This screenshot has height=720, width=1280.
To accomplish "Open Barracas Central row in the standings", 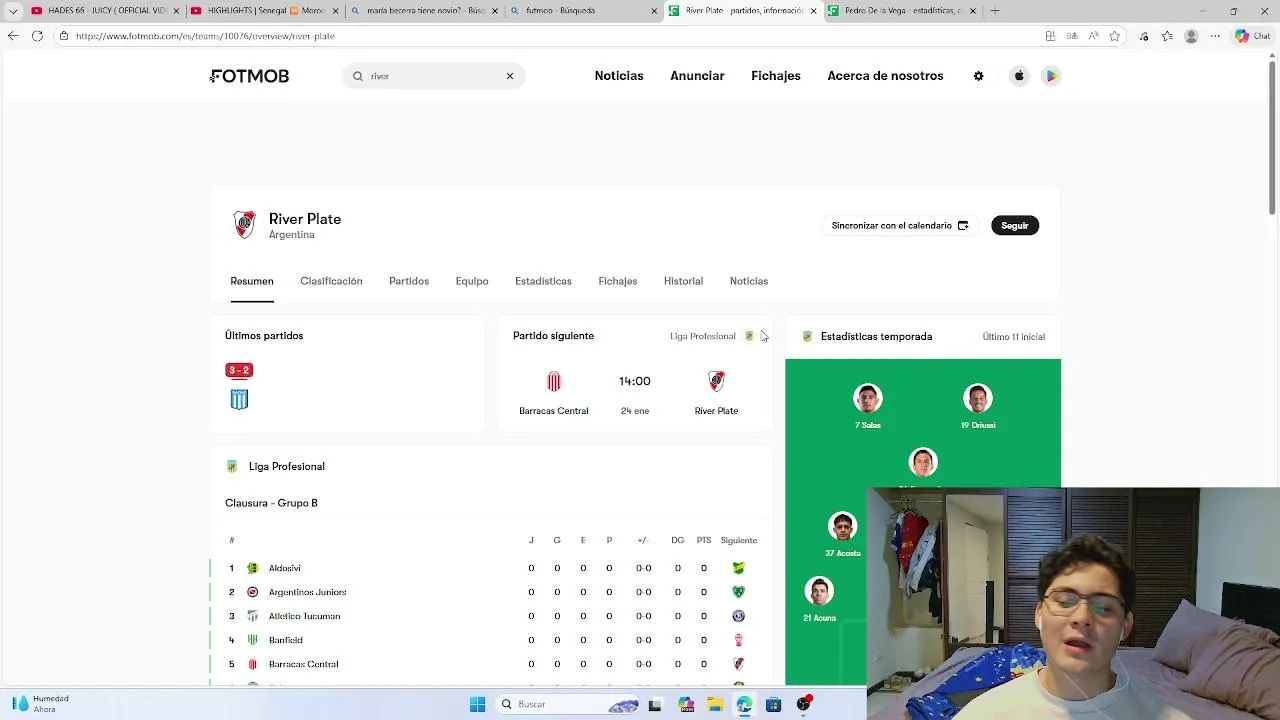I will click(x=491, y=664).
